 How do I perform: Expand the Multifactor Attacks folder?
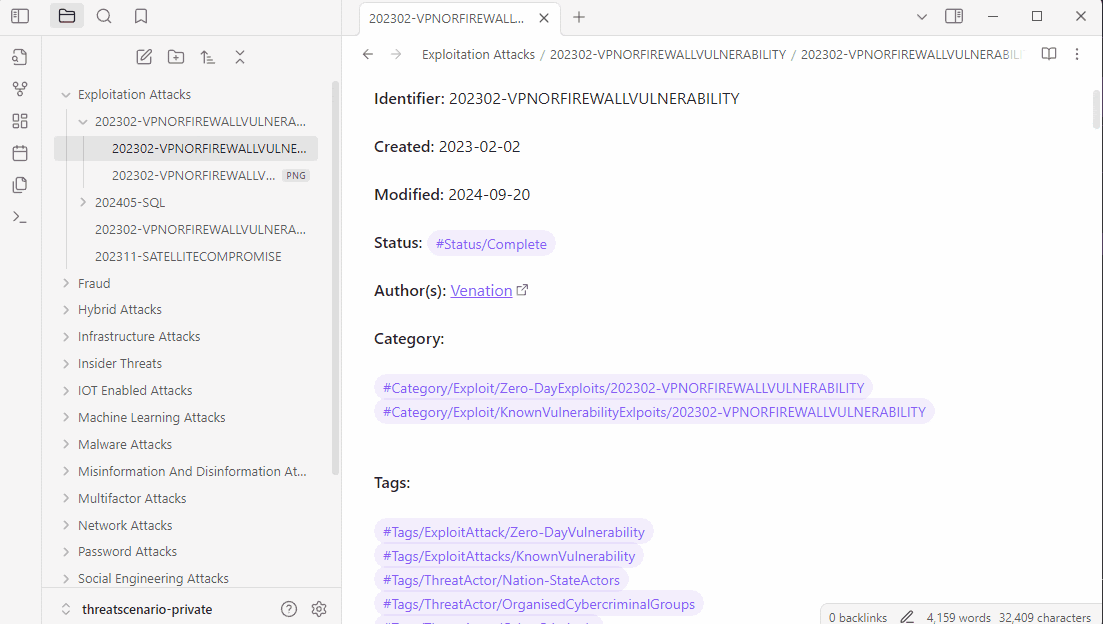coord(66,498)
